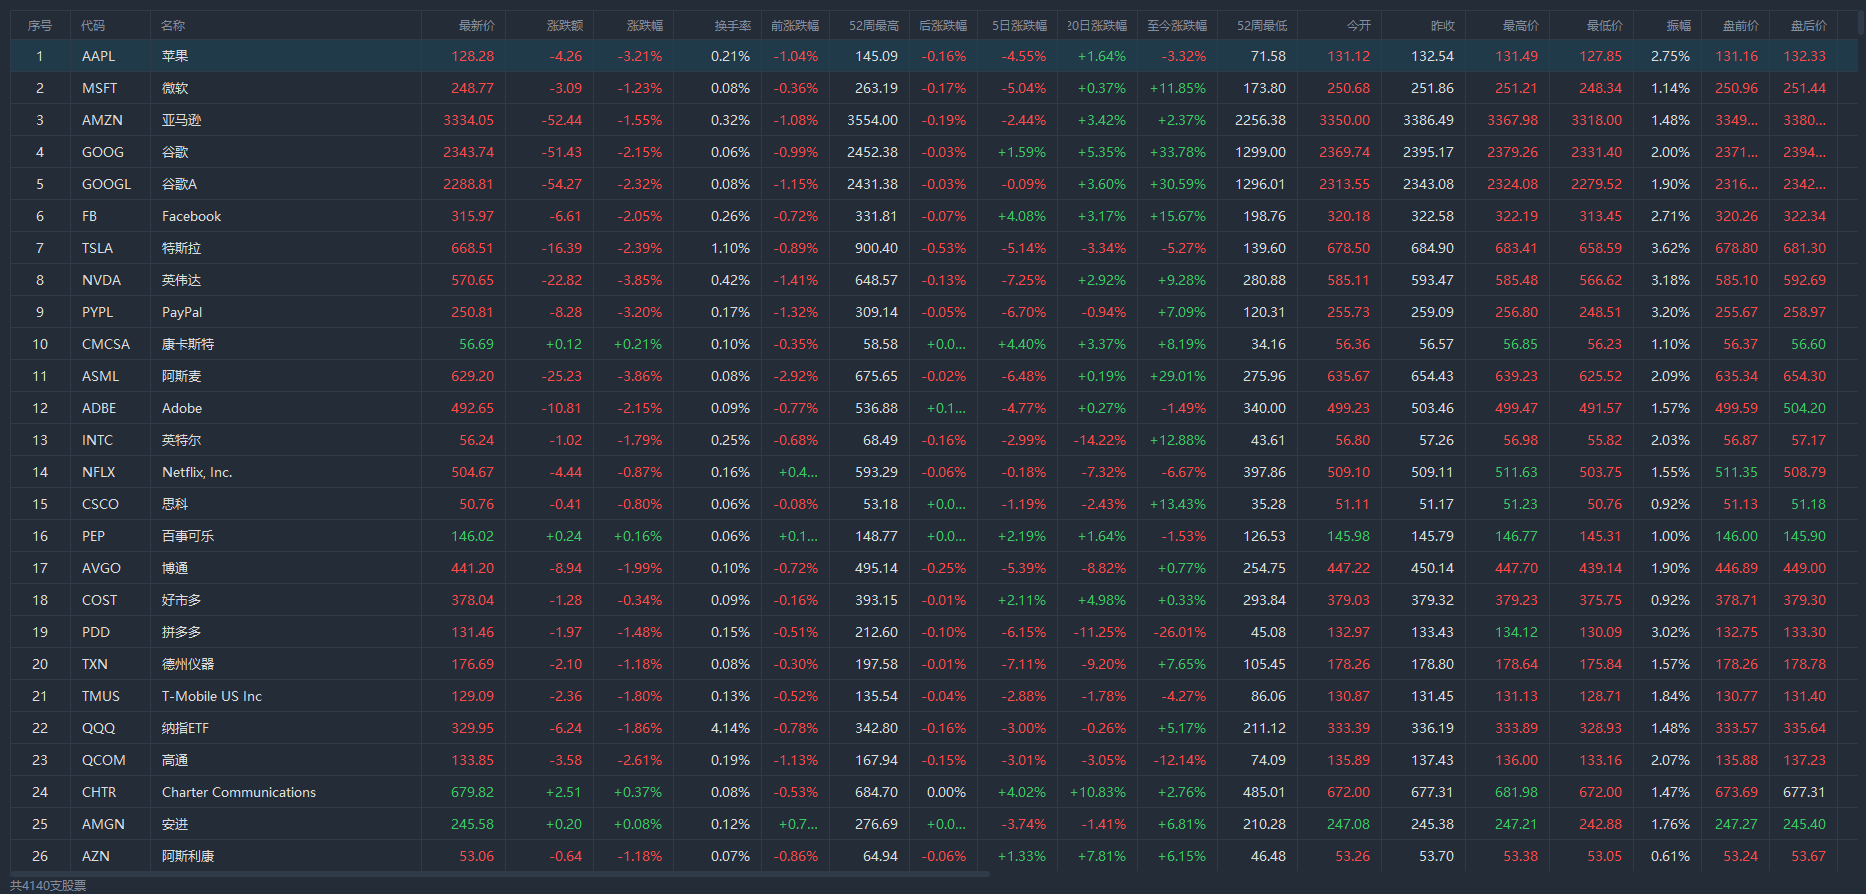Viewport: 1866px width, 894px height.
Task: Select the TSLA ticker code
Action: 97,248
